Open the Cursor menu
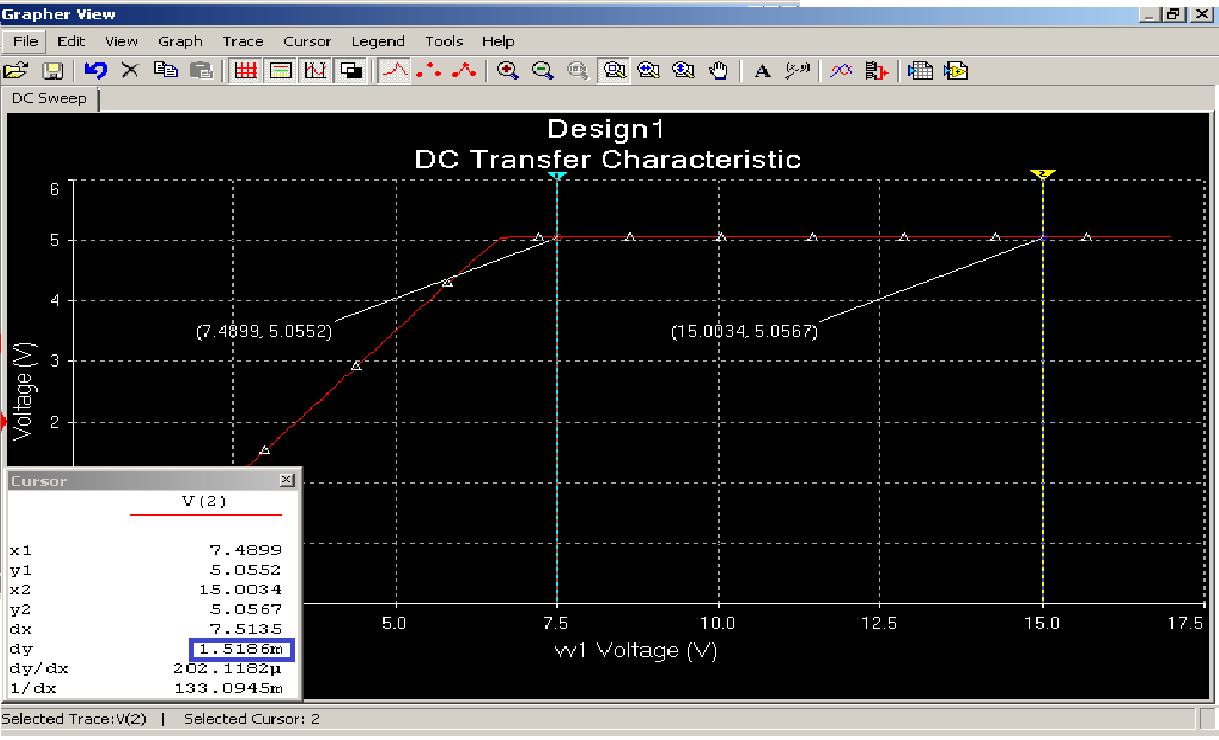The width and height of the screenshot is (1219, 740). (x=307, y=41)
